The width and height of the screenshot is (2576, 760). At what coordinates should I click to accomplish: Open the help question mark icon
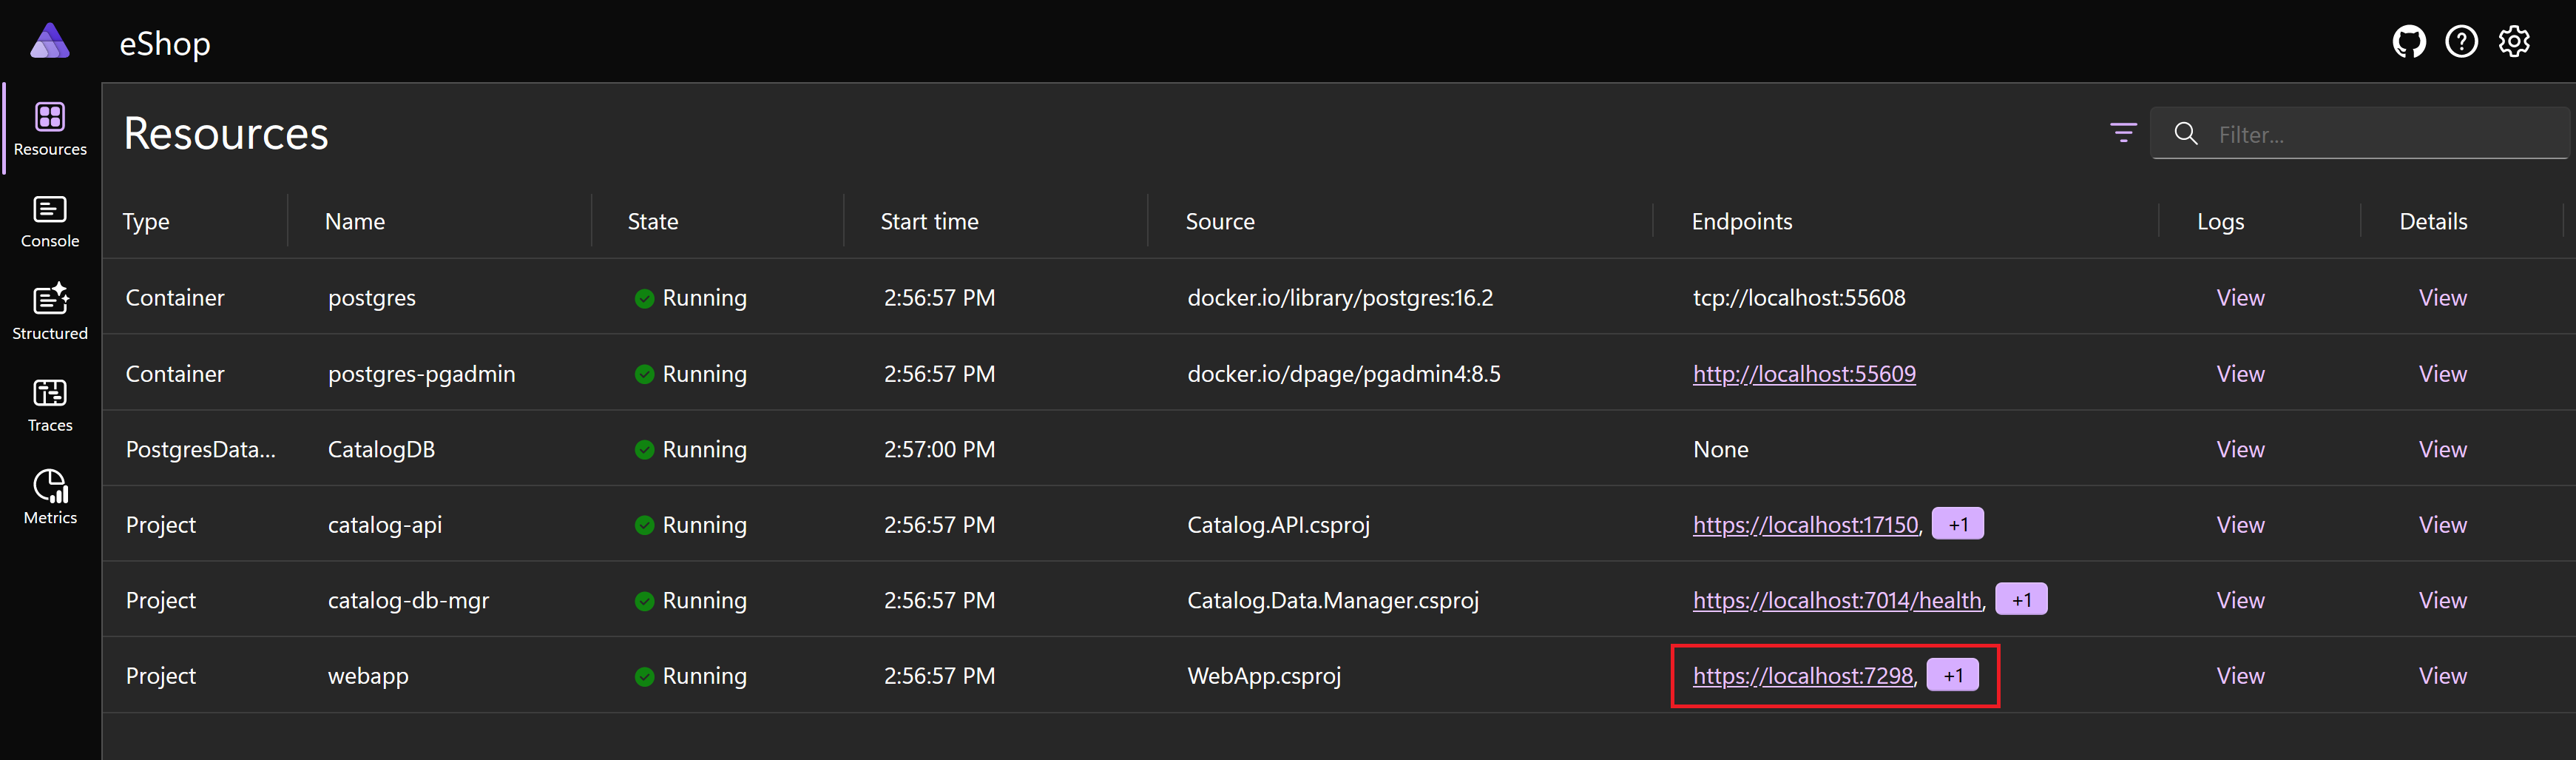coord(2461,42)
